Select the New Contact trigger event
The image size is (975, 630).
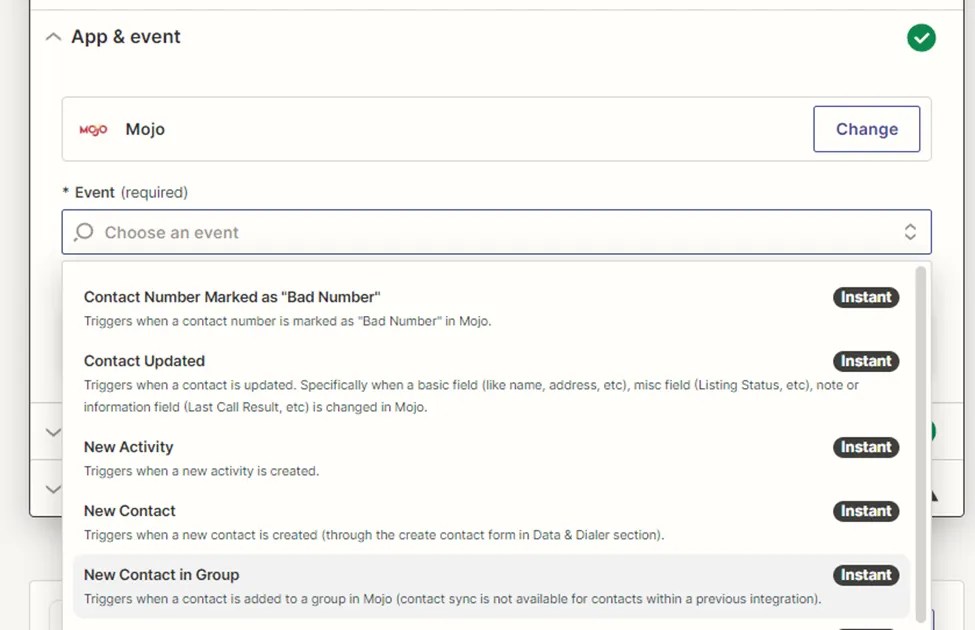(x=129, y=511)
